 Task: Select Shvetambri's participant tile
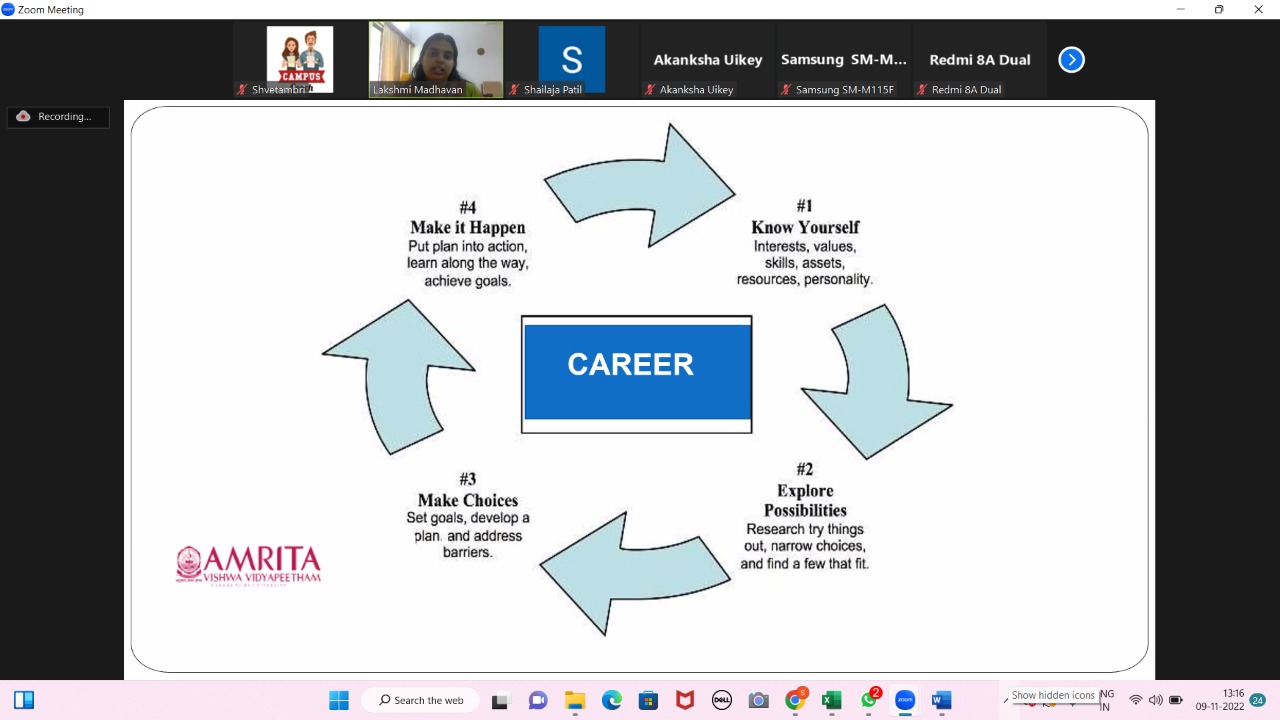300,60
